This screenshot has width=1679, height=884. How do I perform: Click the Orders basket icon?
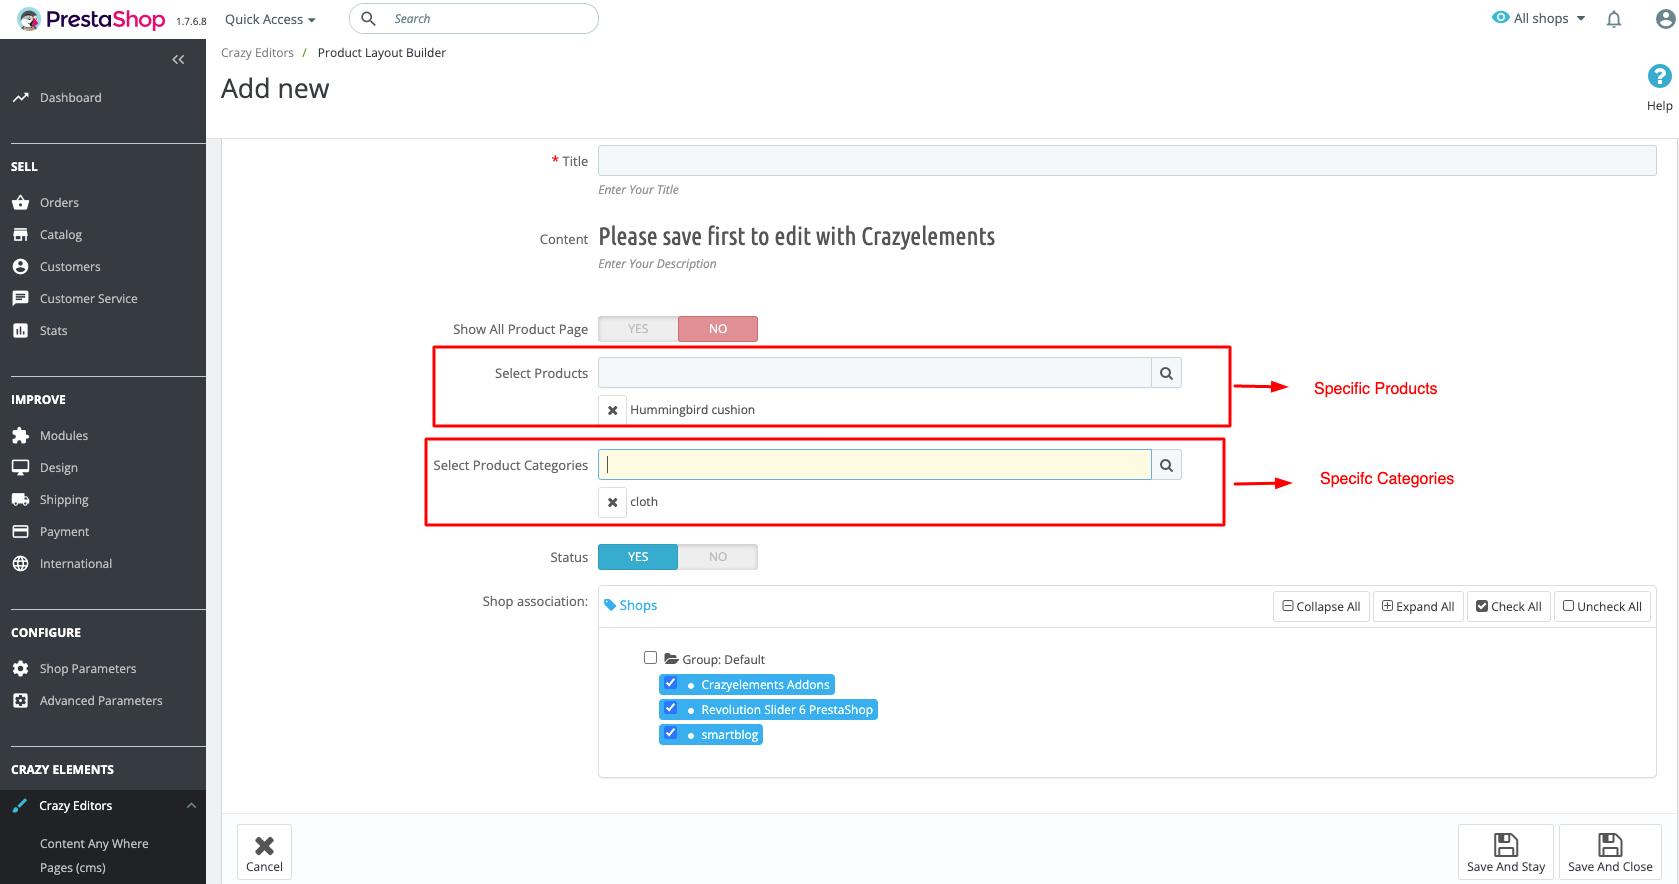pos(20,203)
